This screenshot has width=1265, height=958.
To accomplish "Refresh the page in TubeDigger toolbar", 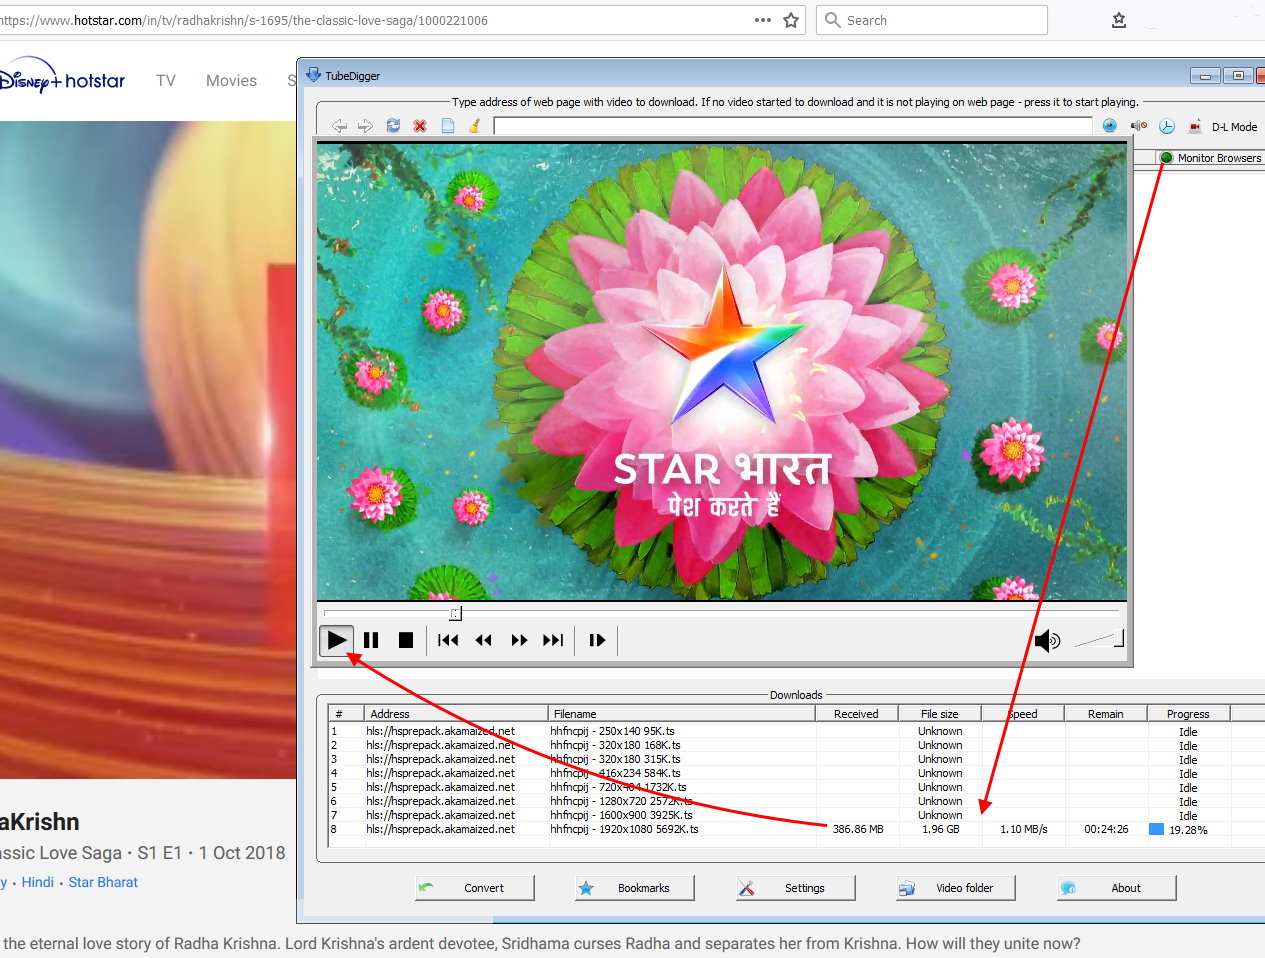I will point(393,126).
